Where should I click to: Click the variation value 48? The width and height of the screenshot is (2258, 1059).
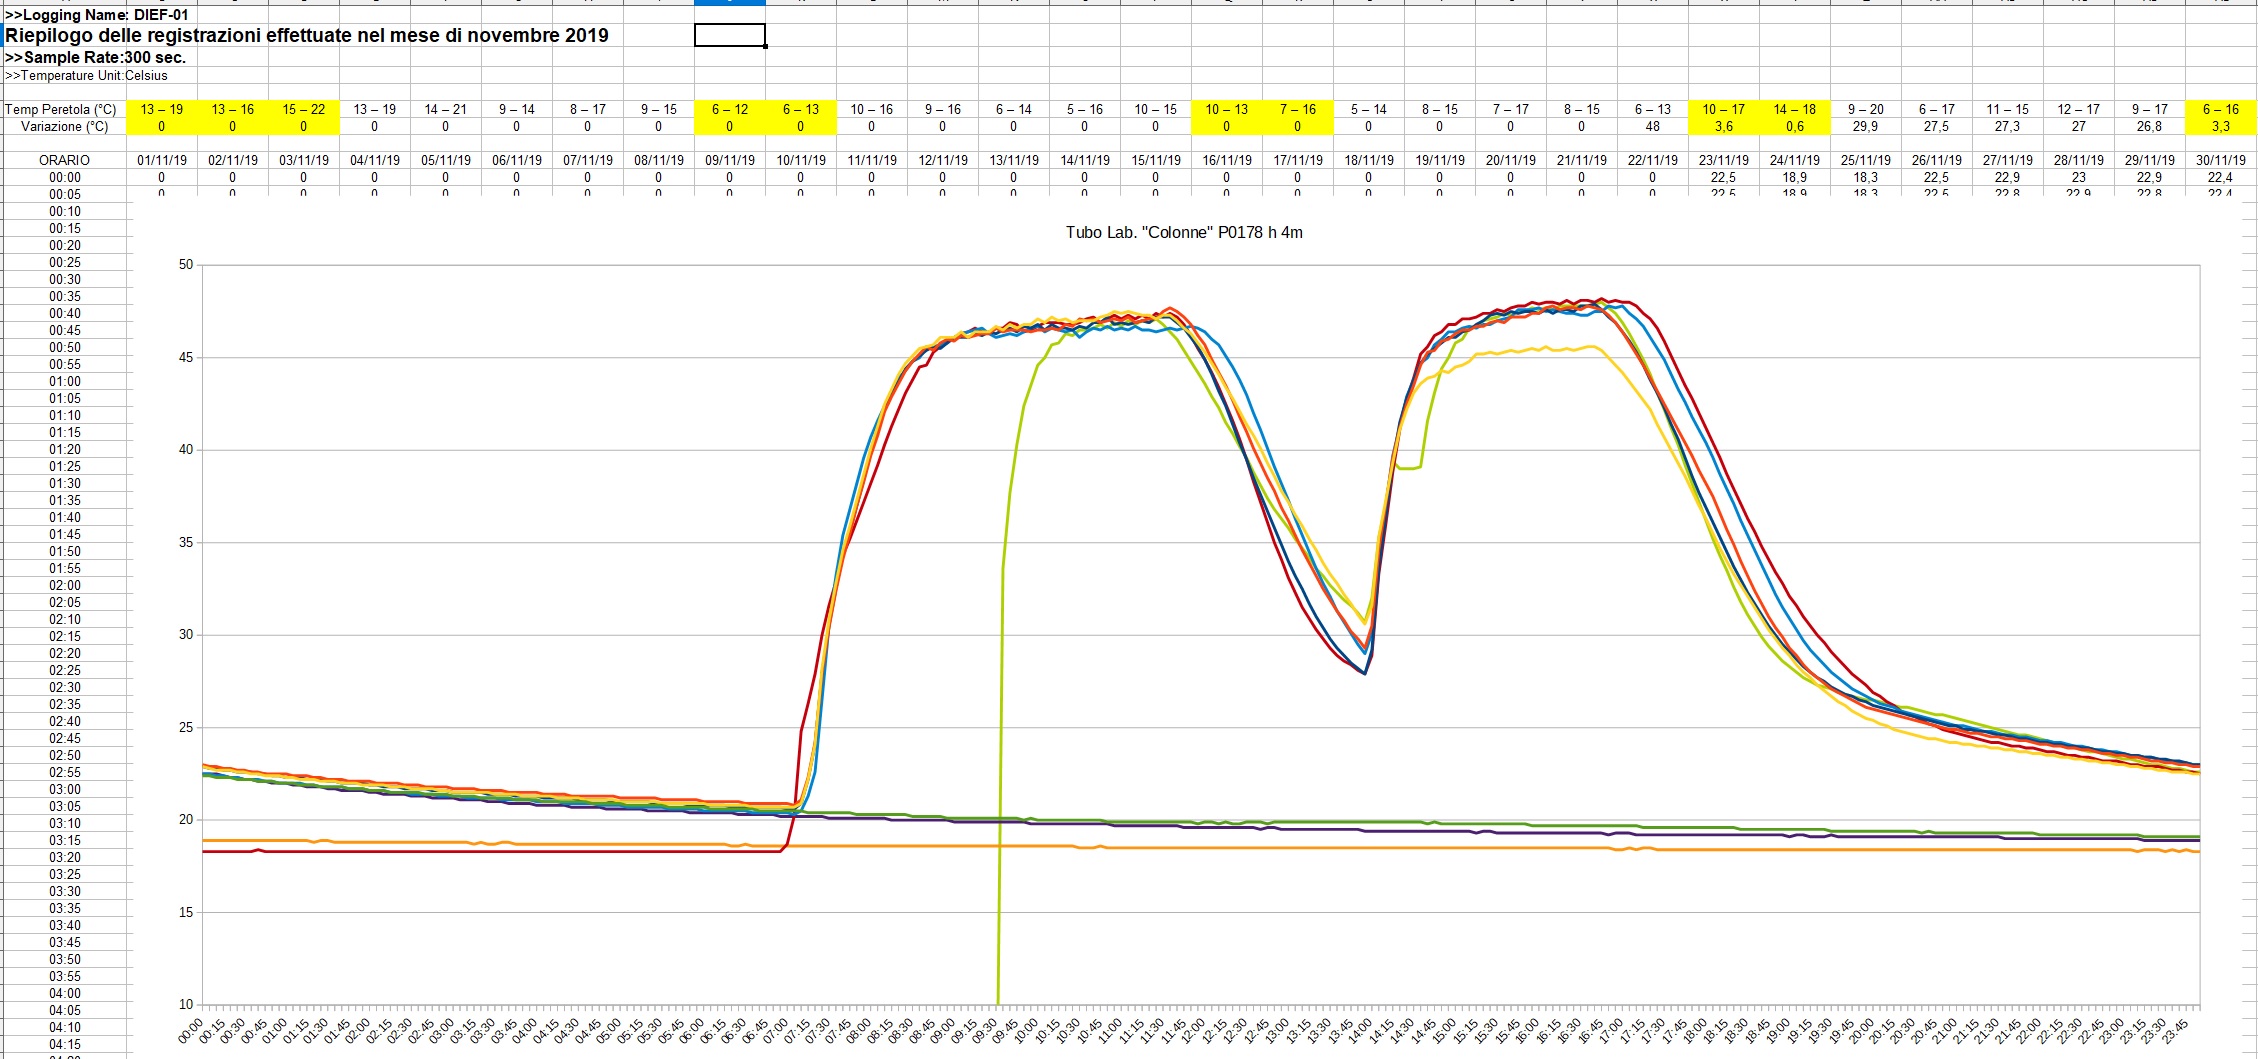coord(1652,127)
